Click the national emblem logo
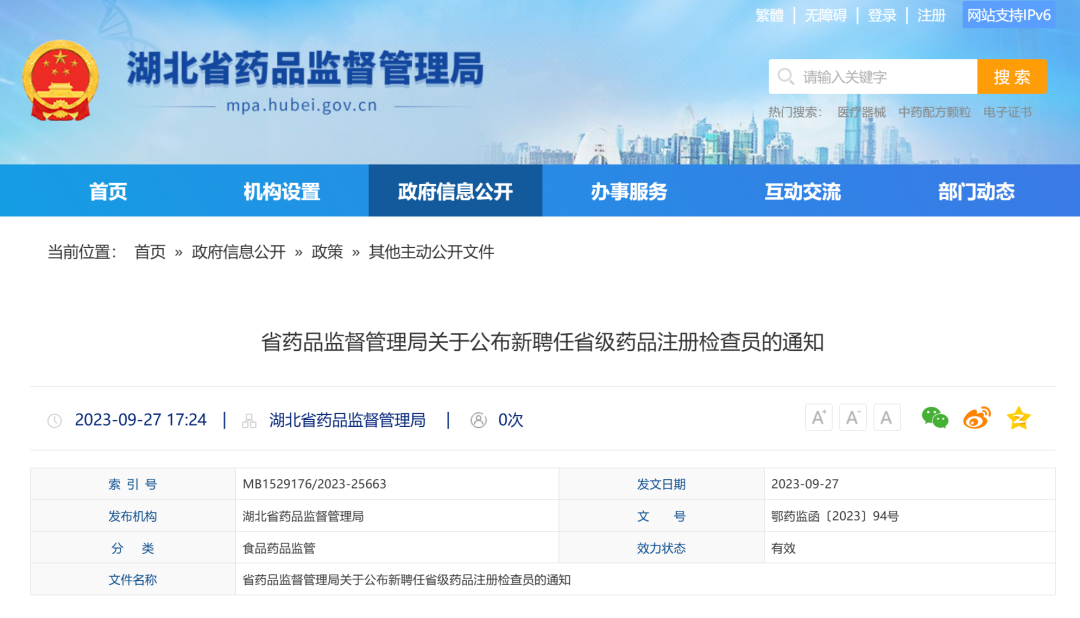This screenshot has height=618, width=1080. pyautogui.click(x=61, y=80)
